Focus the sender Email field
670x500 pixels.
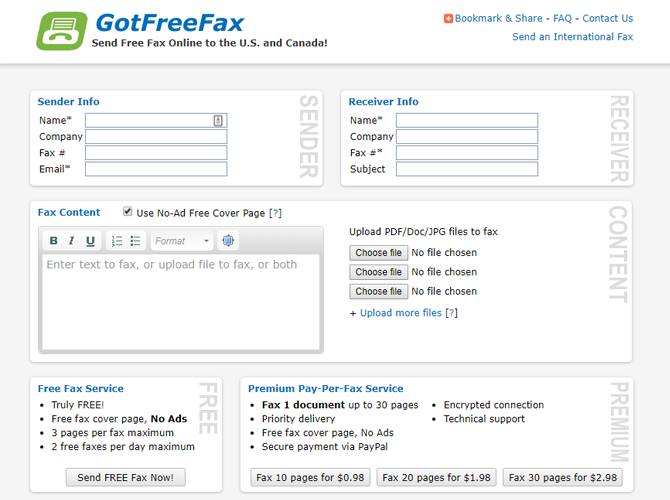pos(156,169)
